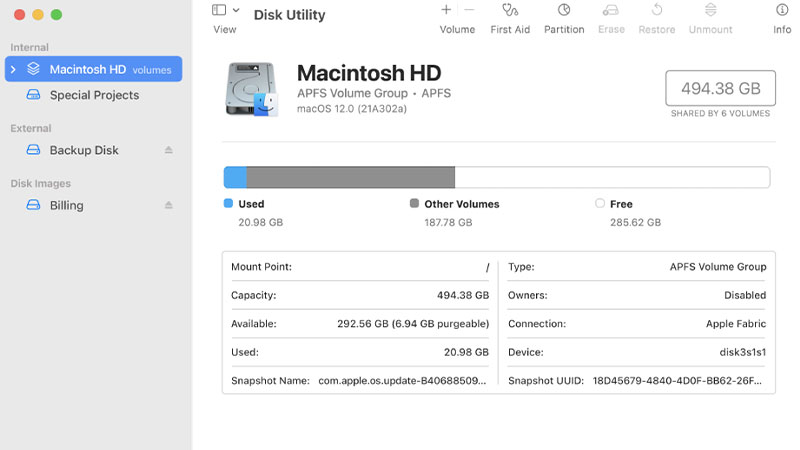Open the View dropdown chevron
The image size is (800, 450).
click(236, 10)
